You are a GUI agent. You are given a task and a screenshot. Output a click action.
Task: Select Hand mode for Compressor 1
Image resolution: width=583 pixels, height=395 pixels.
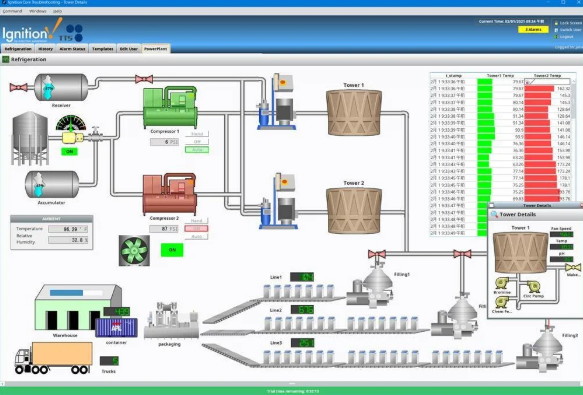click(x=197, y=134)
